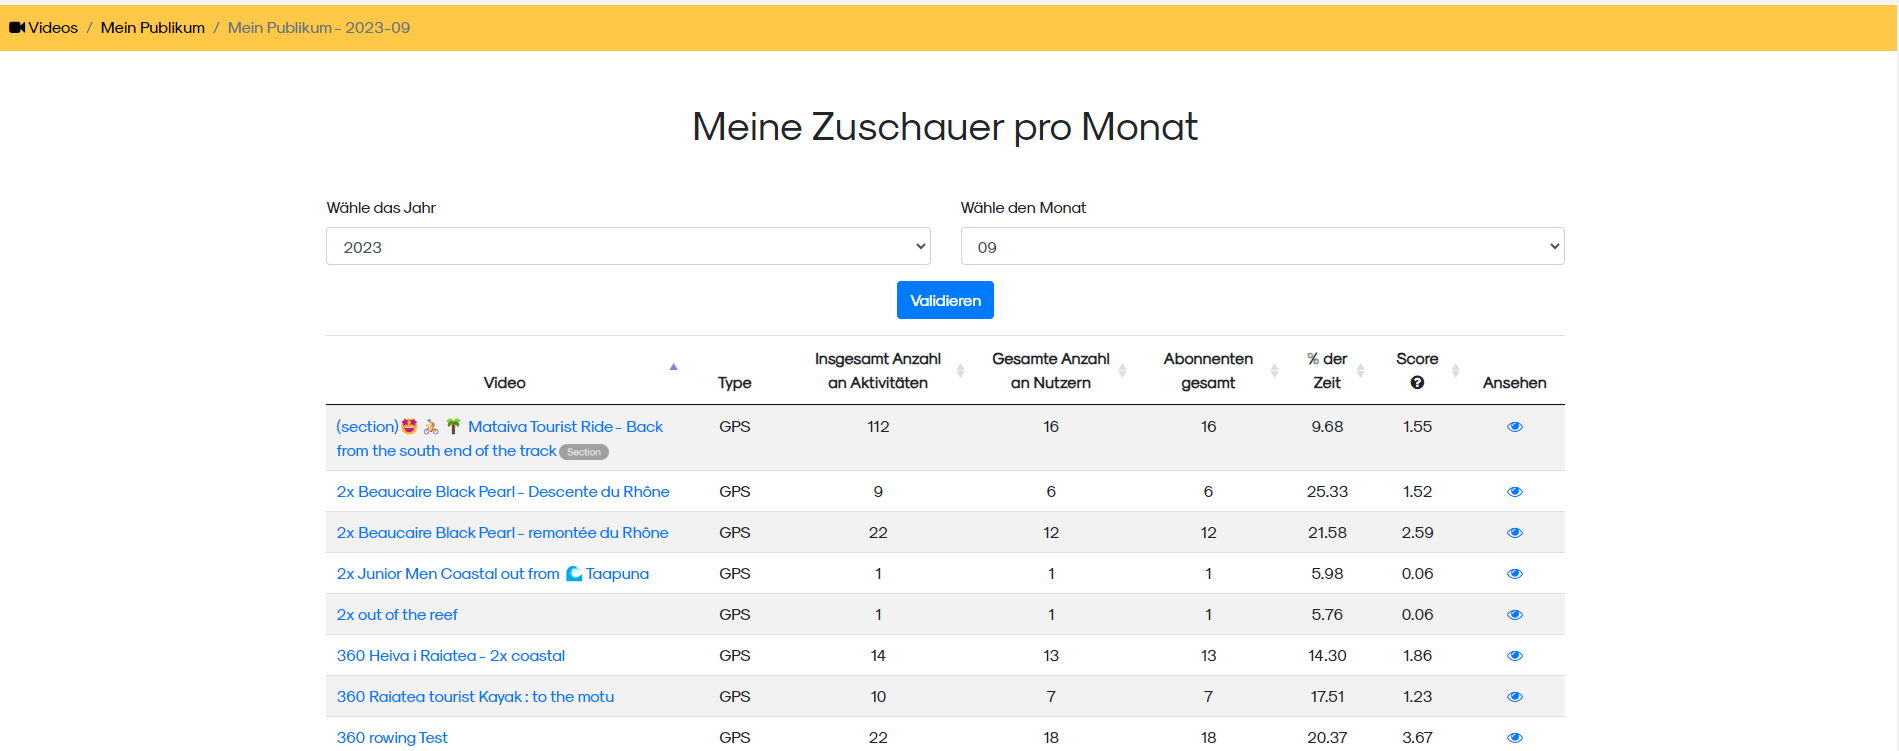Click the Validieren button

[x=945, y=300]
